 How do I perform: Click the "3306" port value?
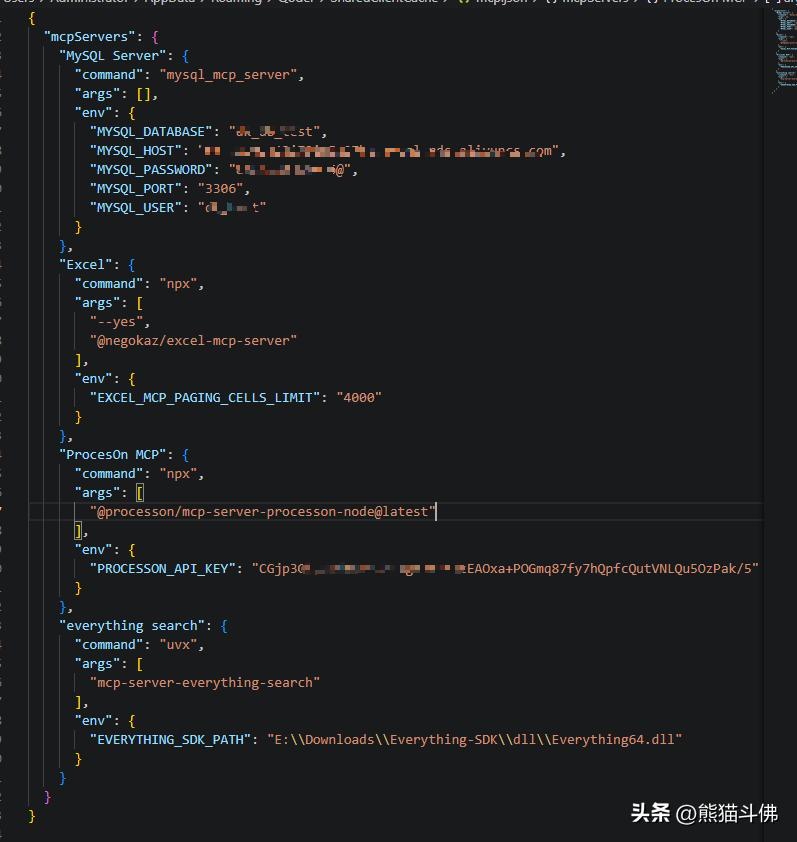(219, 188)
